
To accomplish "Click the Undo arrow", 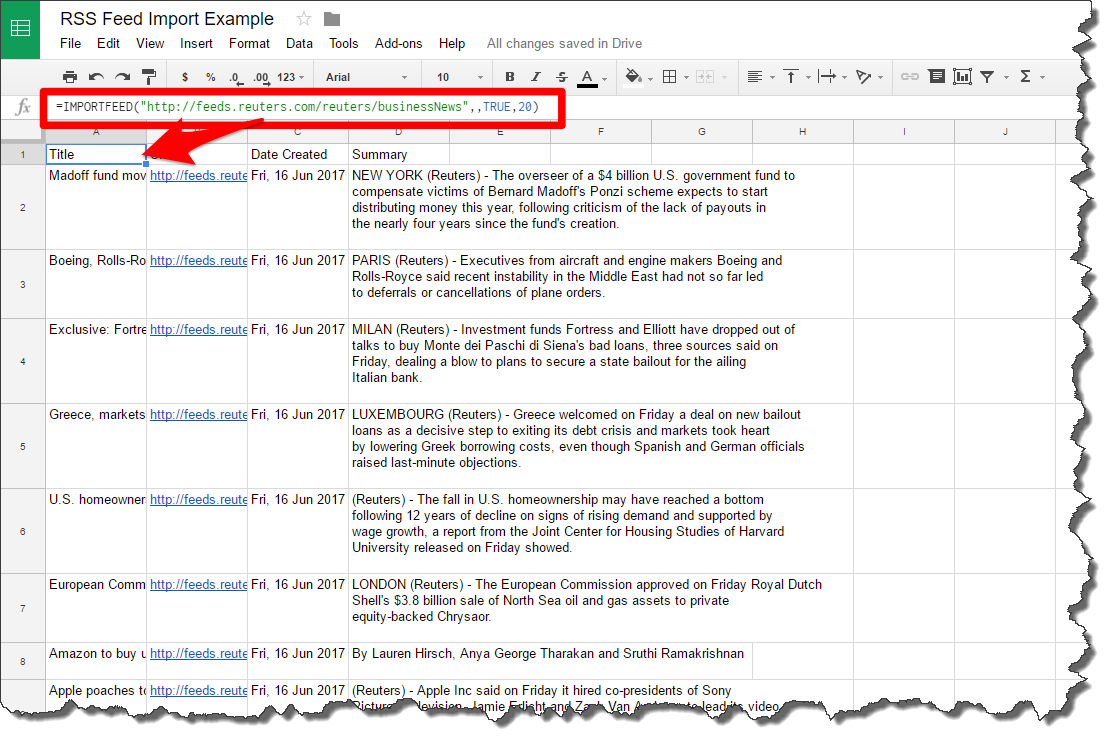I will coord(96,77).
